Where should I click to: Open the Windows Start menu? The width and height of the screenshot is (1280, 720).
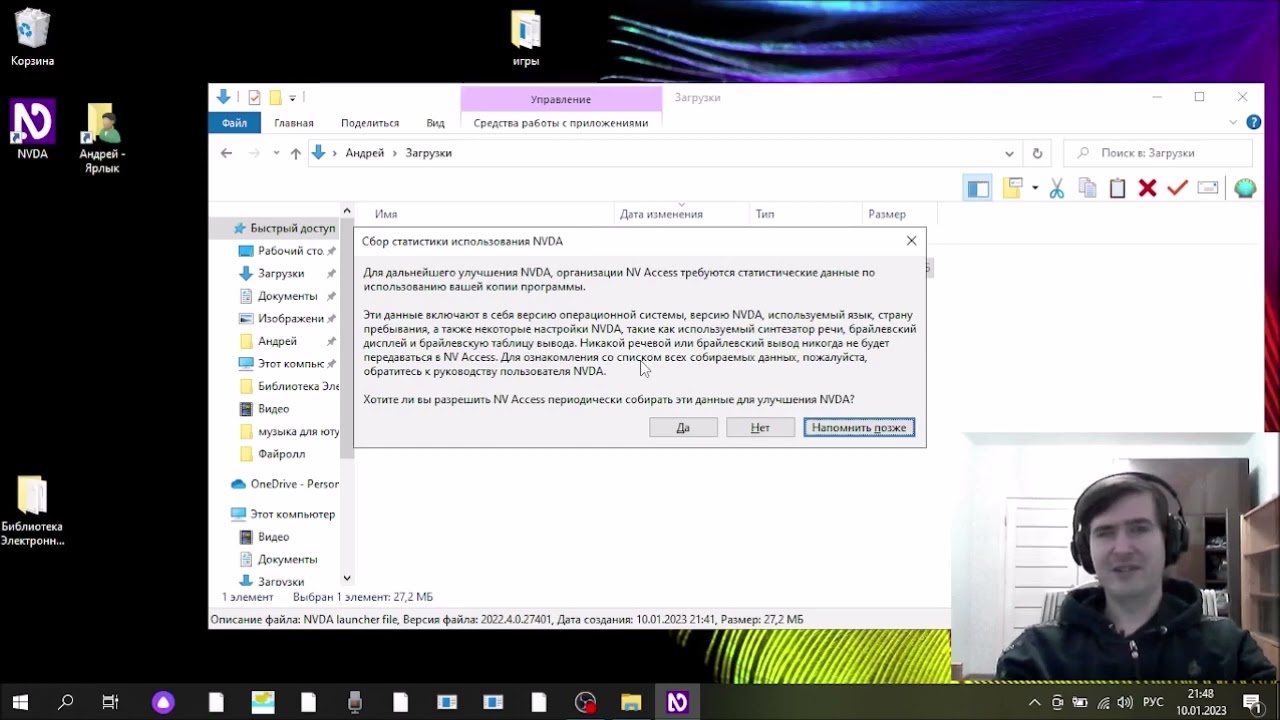[x=20, y=702]
